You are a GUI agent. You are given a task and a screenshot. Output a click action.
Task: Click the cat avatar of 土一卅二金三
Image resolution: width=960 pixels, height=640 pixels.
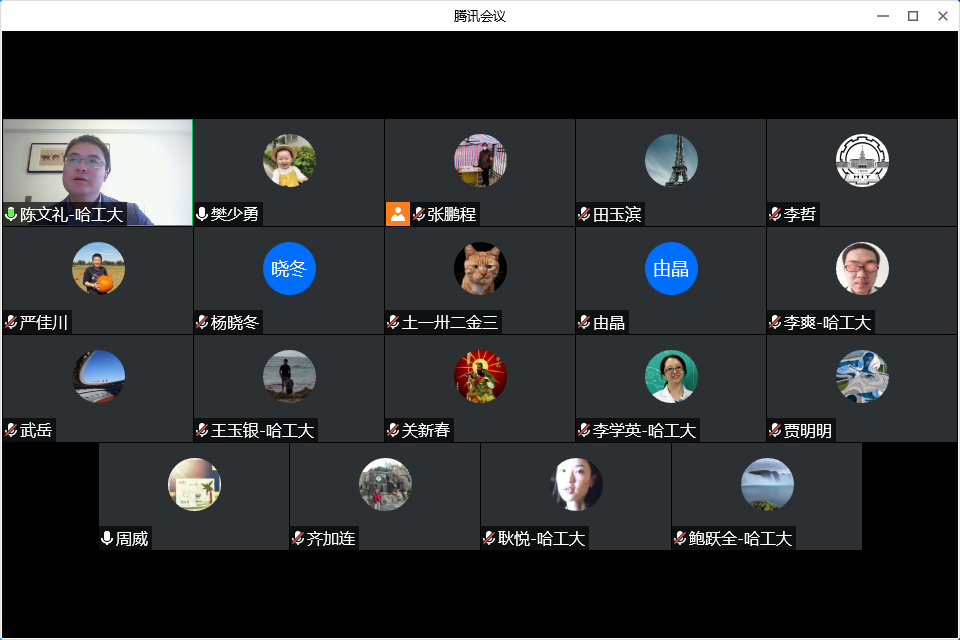coord(480,268)
